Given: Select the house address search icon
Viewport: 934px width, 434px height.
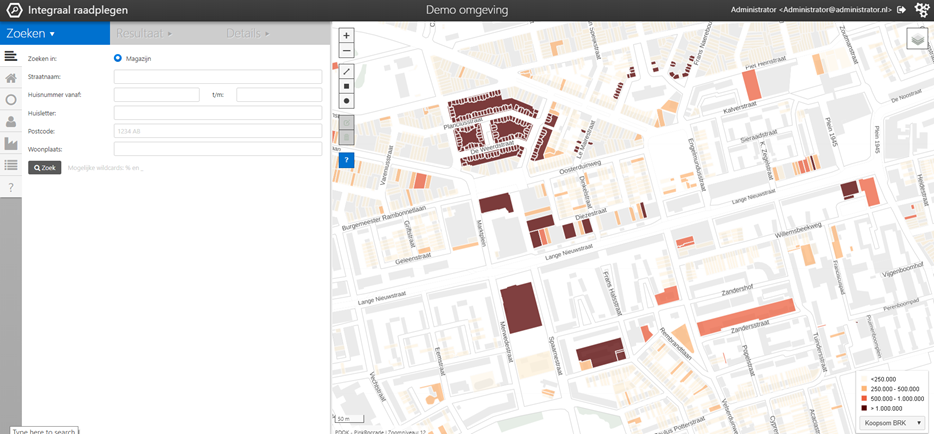Looking at the screenshot, I should pos(11,78).
